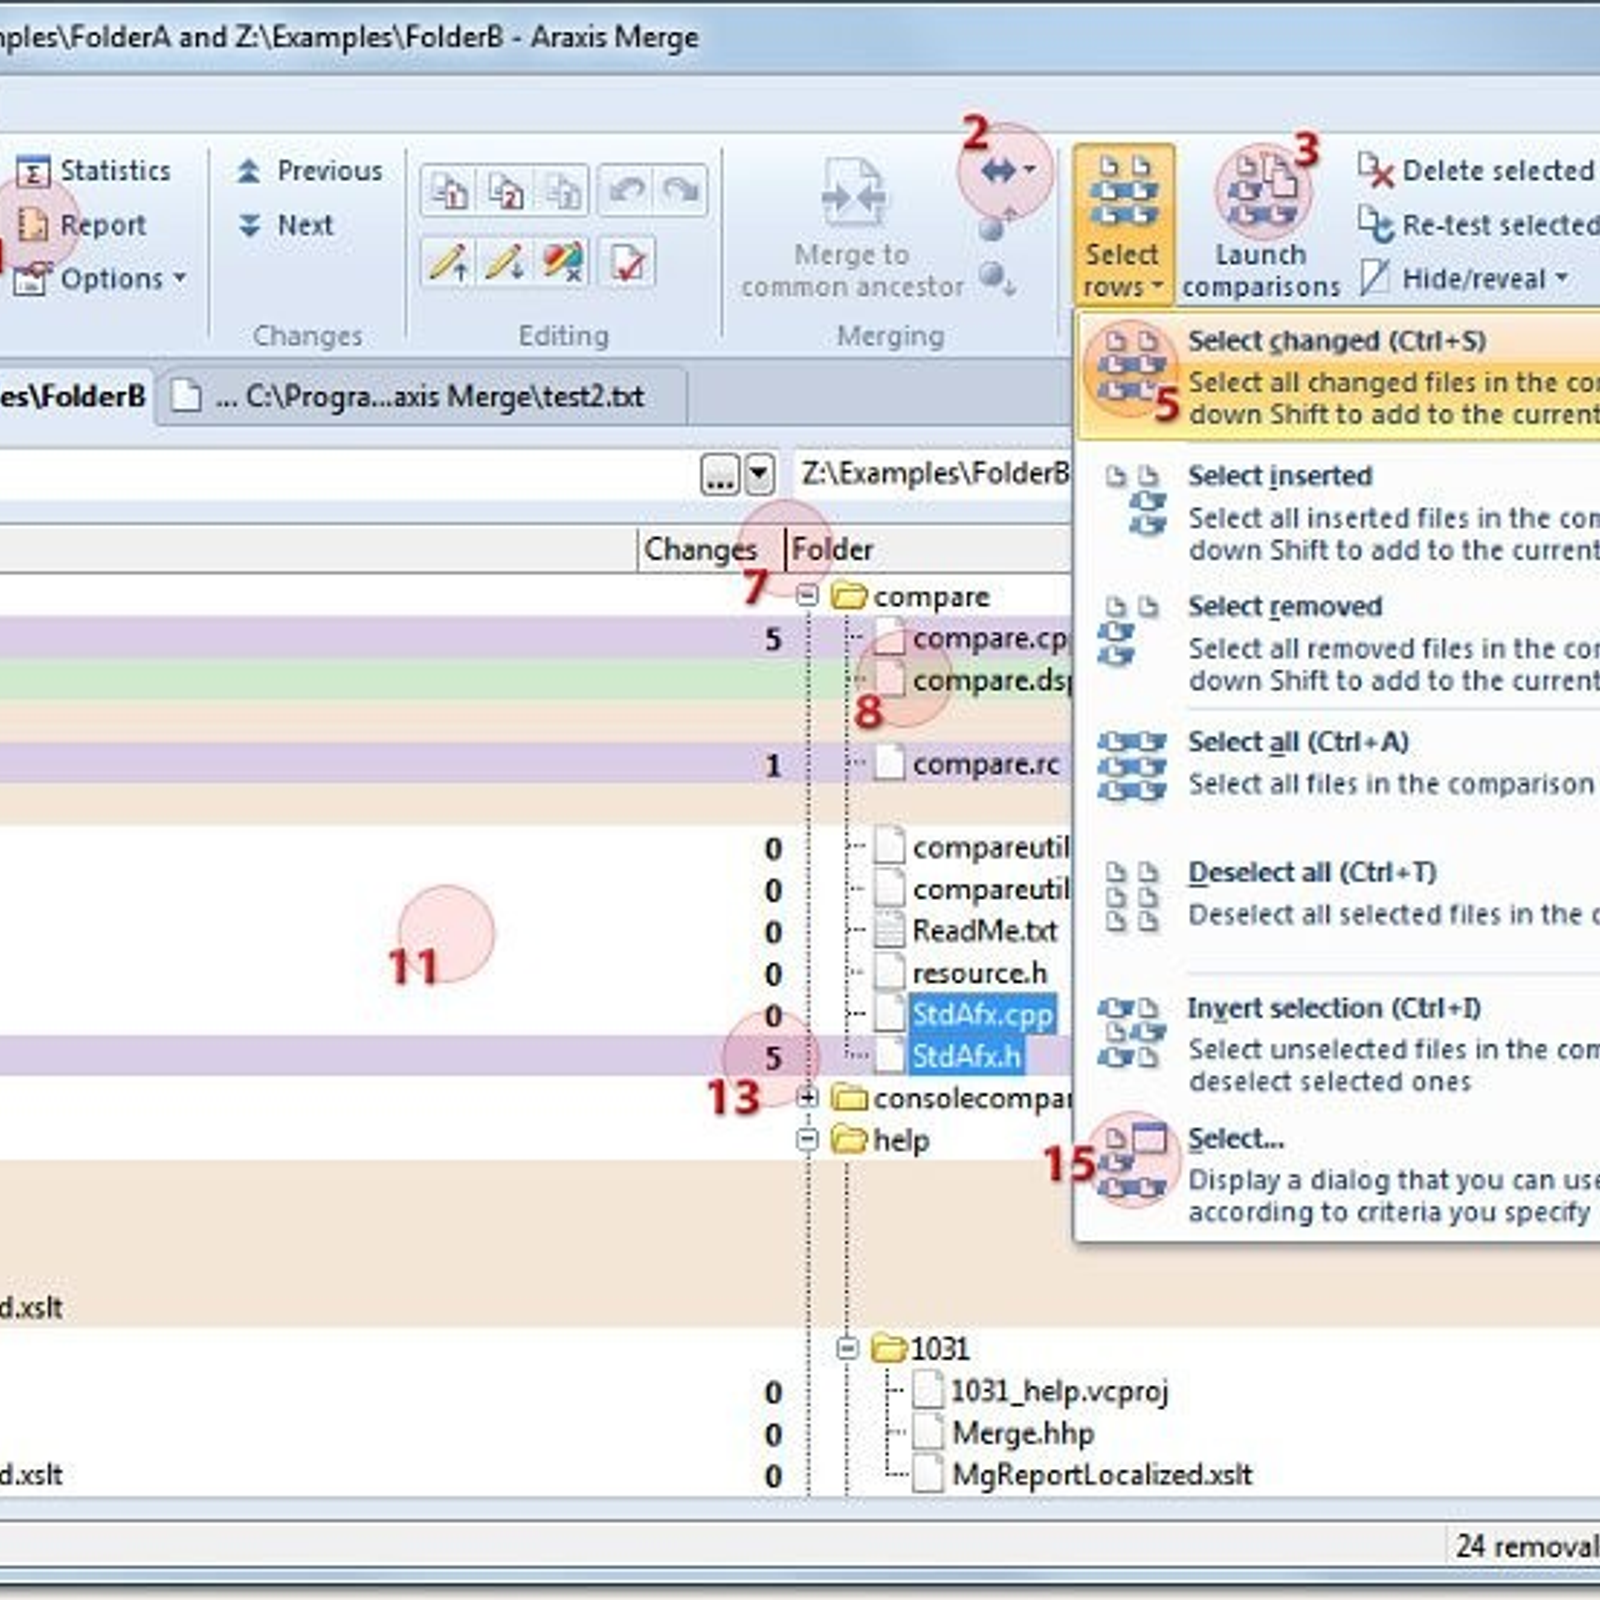Collapse the 1031 folder node
This screenshot has width=1600, height=1600.
847,1349
